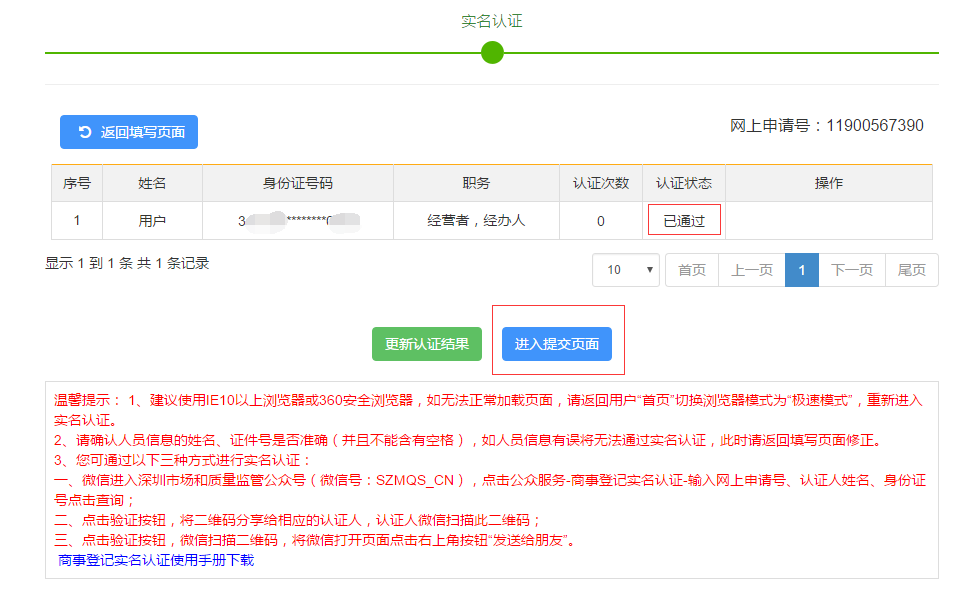Click the 经营者，经办人 position cell

476,221
